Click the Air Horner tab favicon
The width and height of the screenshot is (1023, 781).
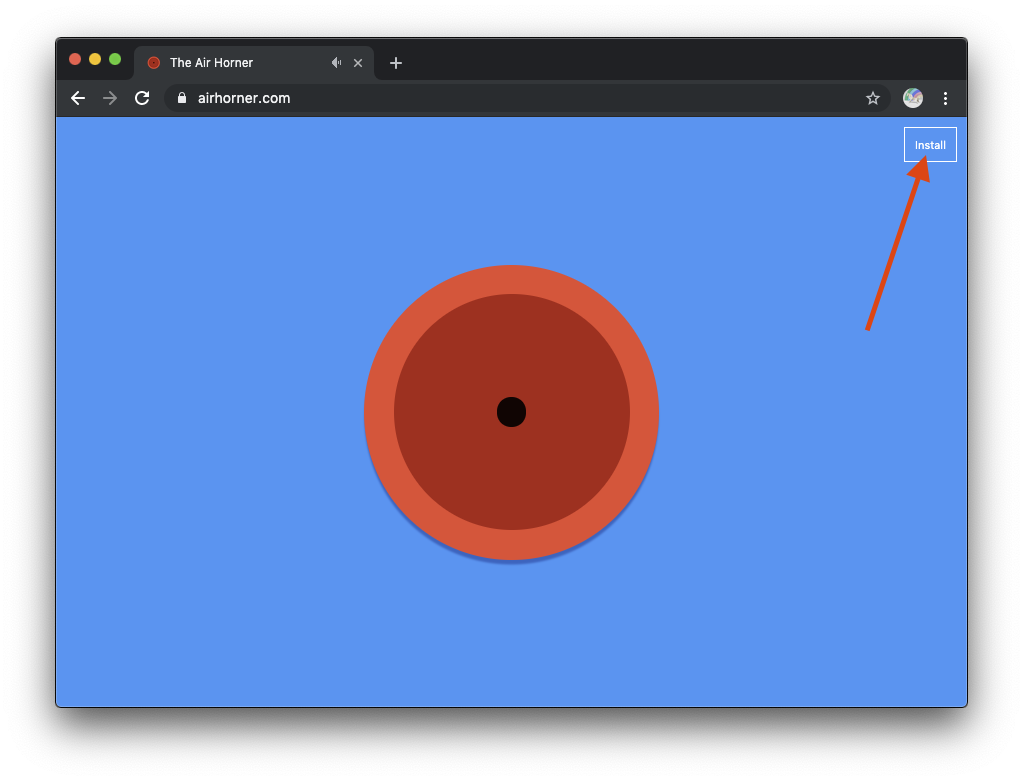pos(154,63)
